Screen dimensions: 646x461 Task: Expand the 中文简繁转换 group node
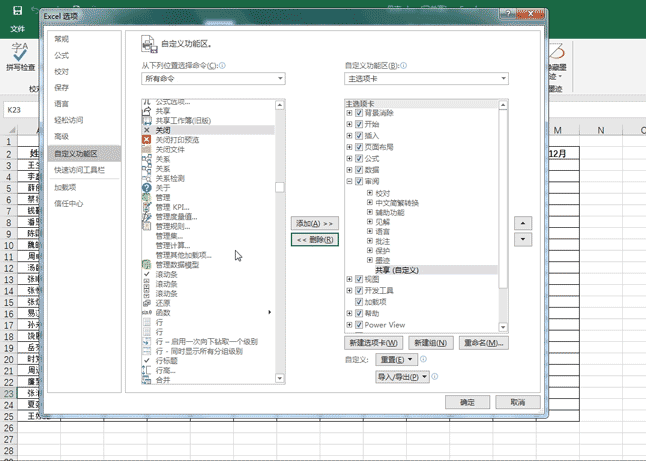pos(370,202)
